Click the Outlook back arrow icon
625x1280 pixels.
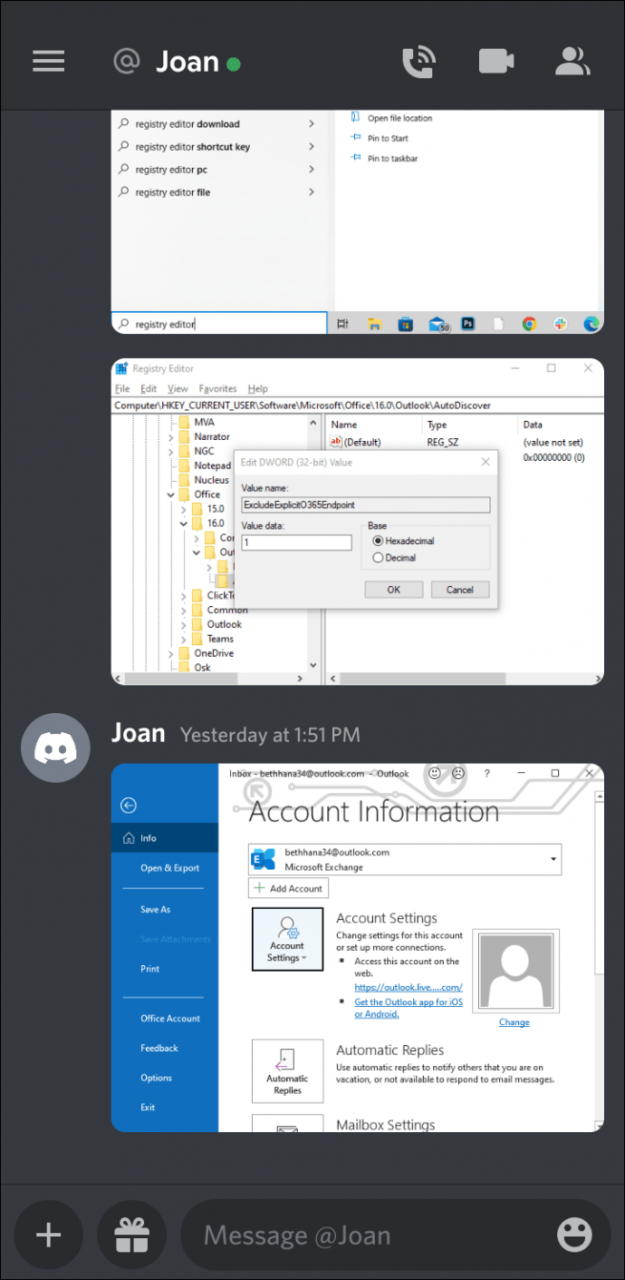(128, 805)
